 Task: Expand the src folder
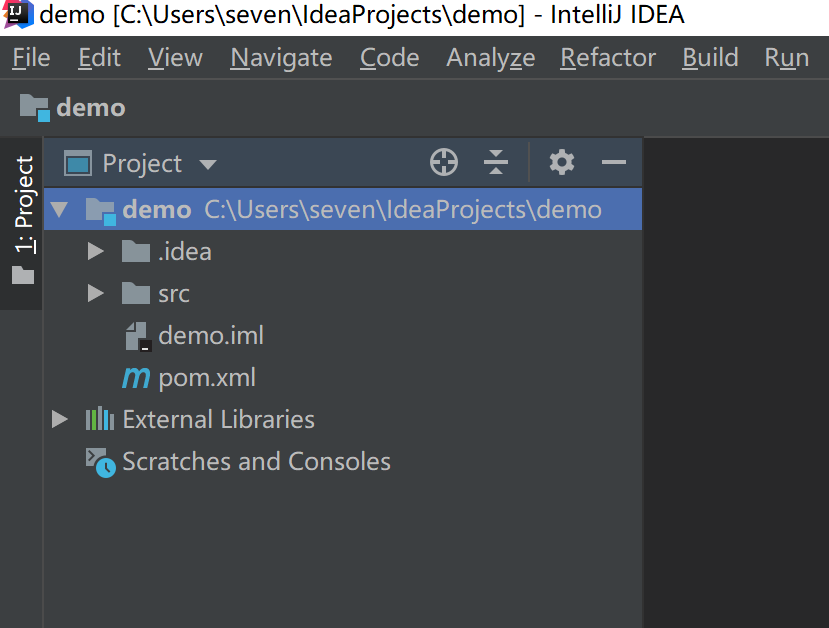click(x=95, y=293)
